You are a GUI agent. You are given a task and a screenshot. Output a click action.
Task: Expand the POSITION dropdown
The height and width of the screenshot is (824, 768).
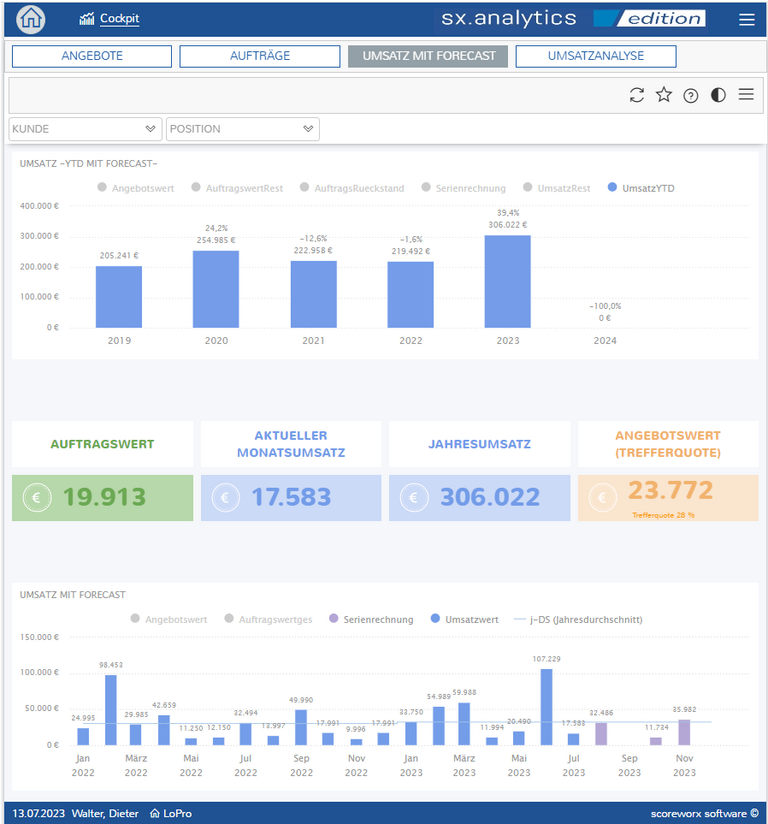(242, 129)
